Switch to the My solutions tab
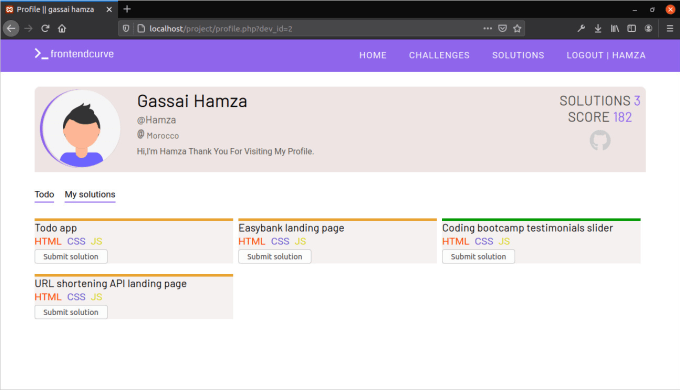Screen dimensions: 680x390 (x=90, y=194)
